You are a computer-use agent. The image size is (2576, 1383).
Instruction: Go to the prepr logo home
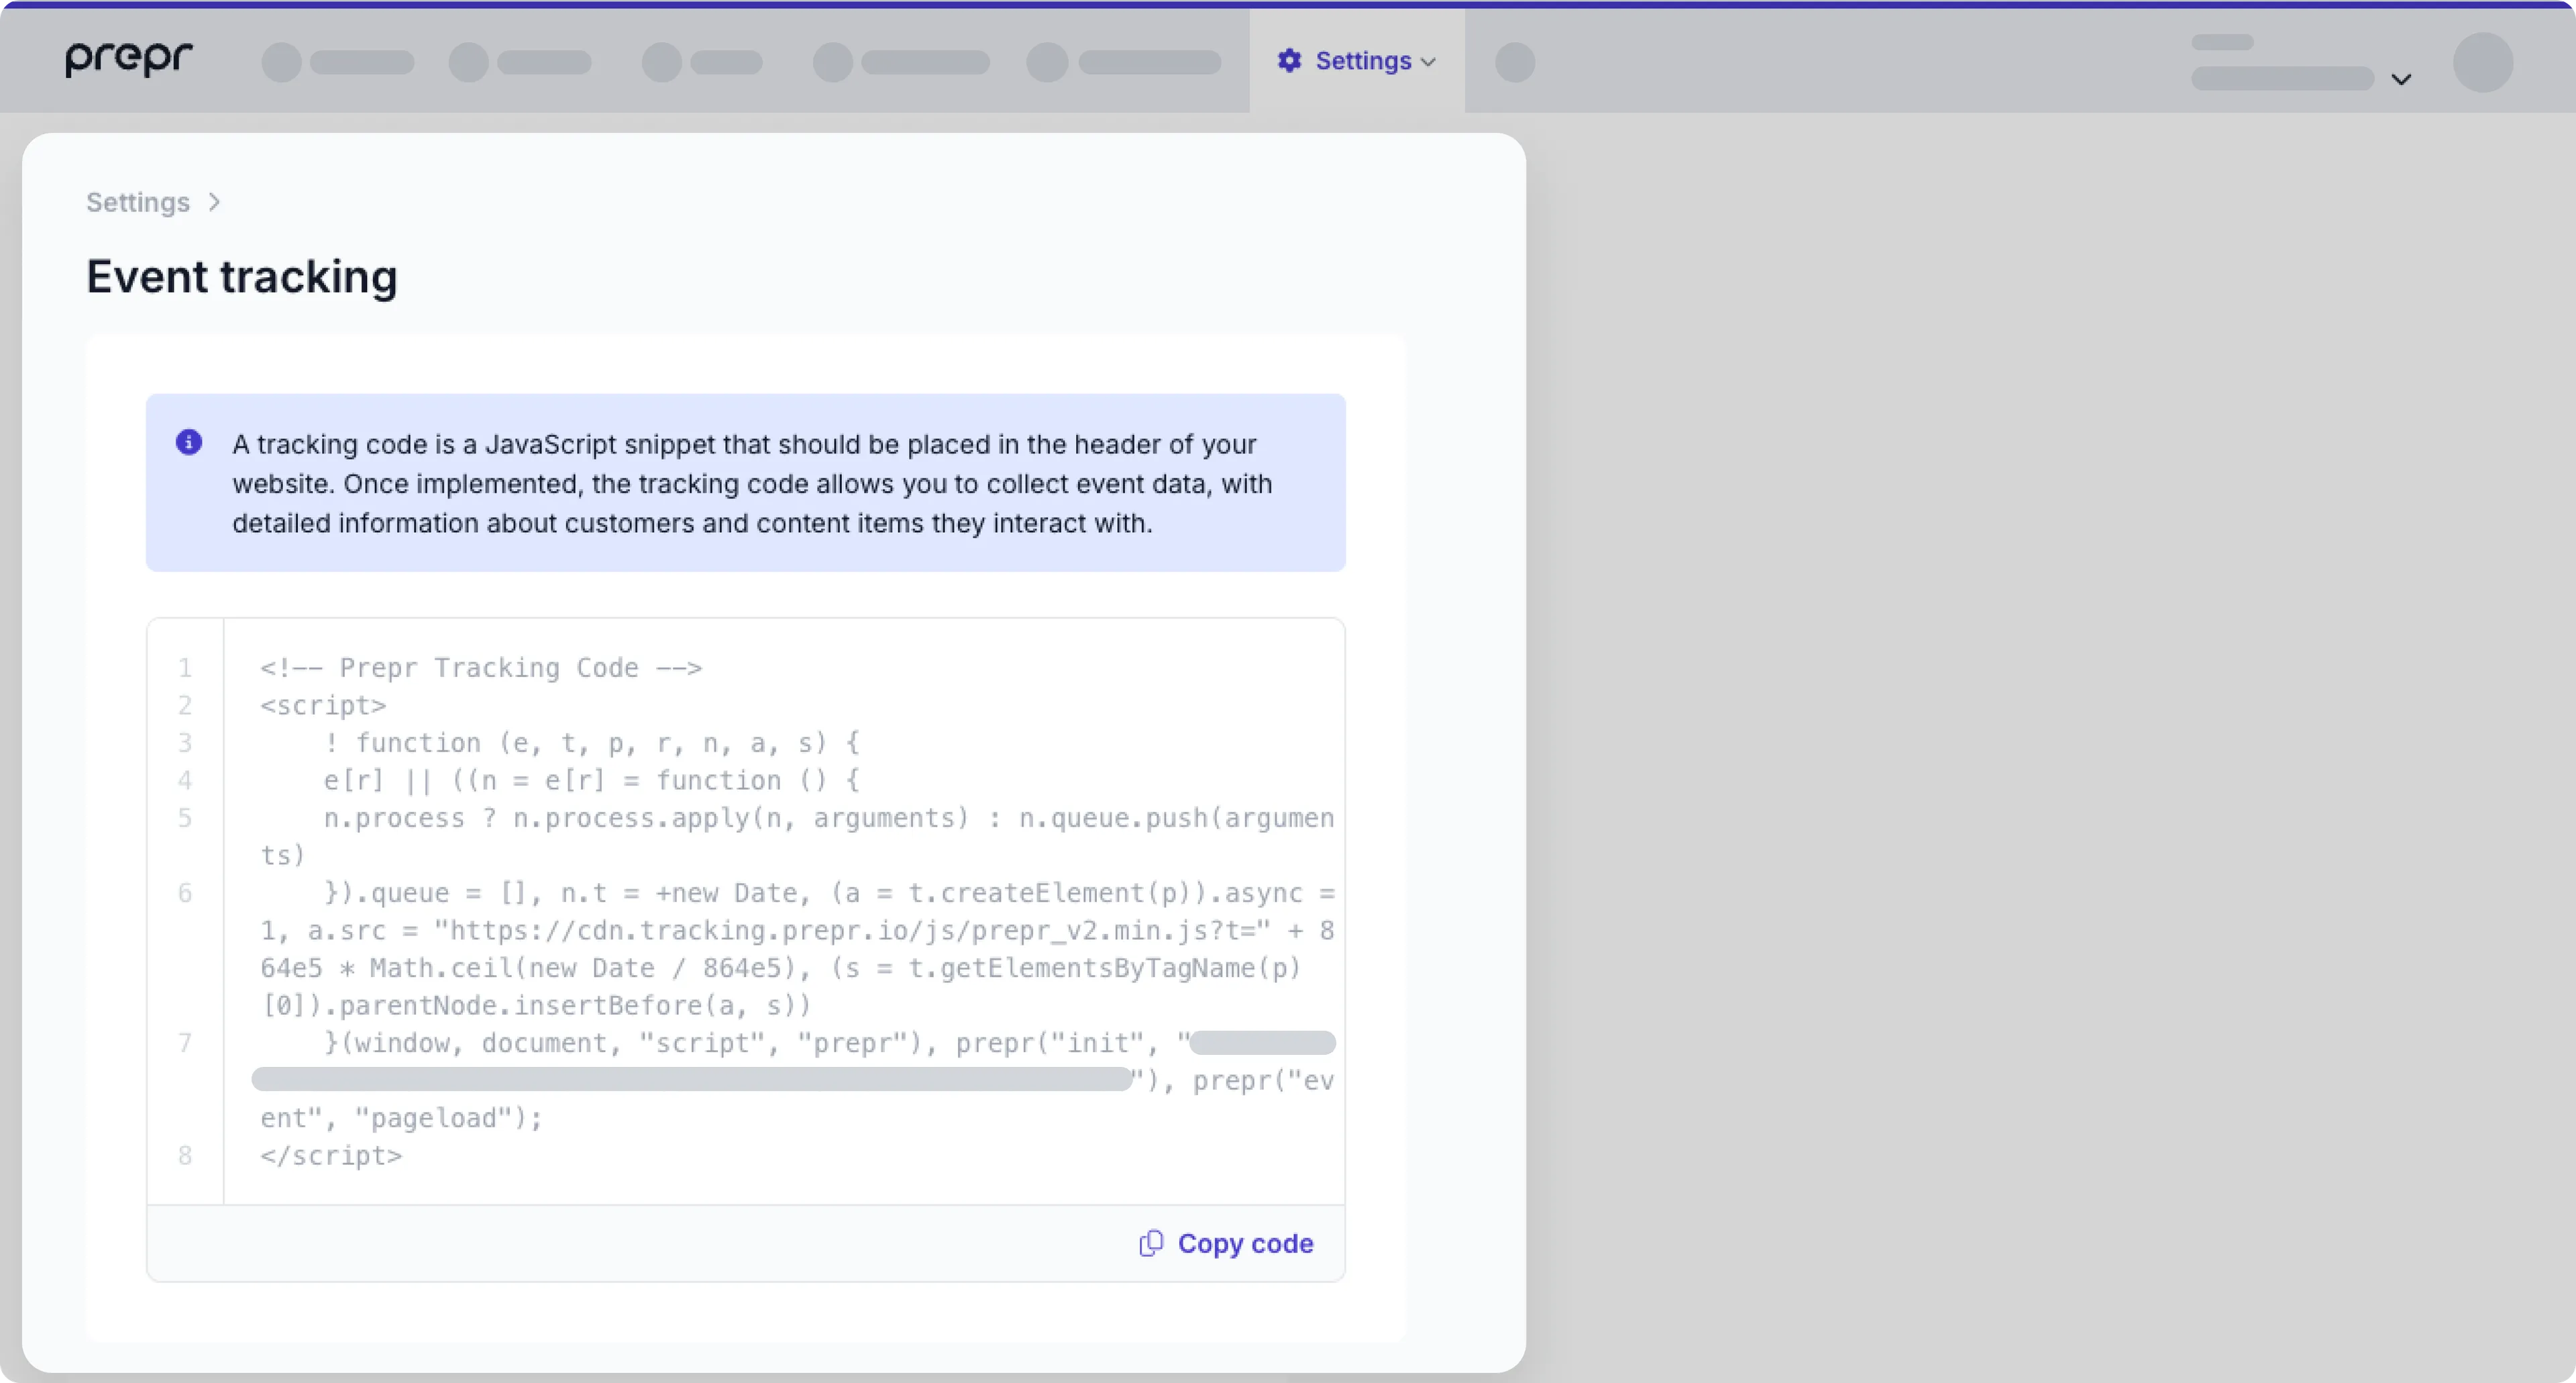[x=129, y=59]
